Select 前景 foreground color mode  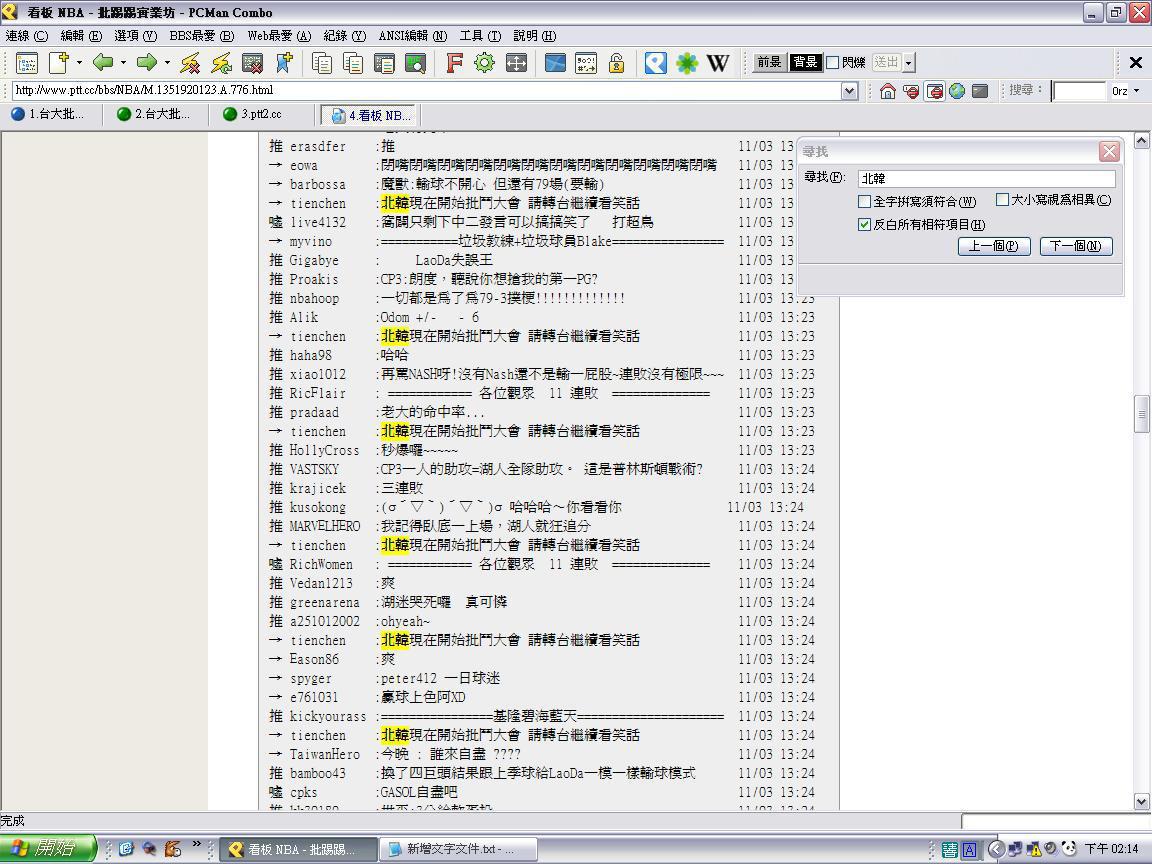(769, 62)
